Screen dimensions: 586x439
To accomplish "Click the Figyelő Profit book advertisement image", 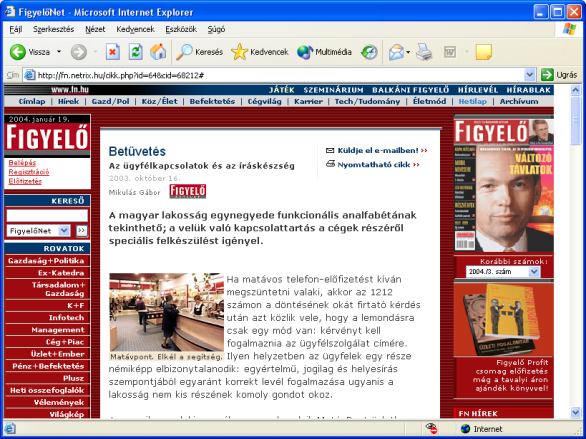I will click(503, 319).
